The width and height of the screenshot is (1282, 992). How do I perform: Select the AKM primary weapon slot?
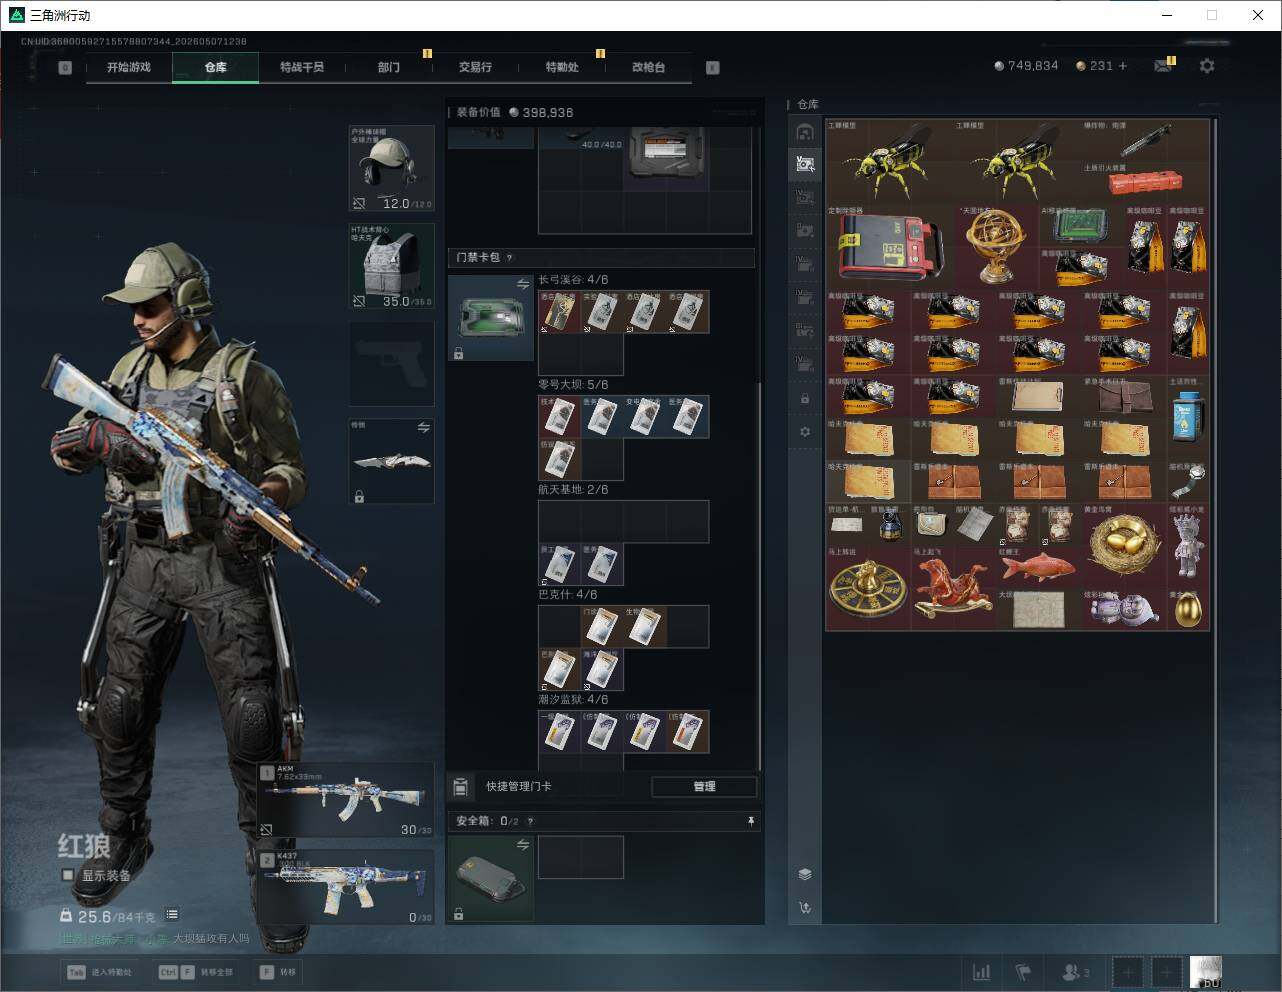click(x=346, y=800)
